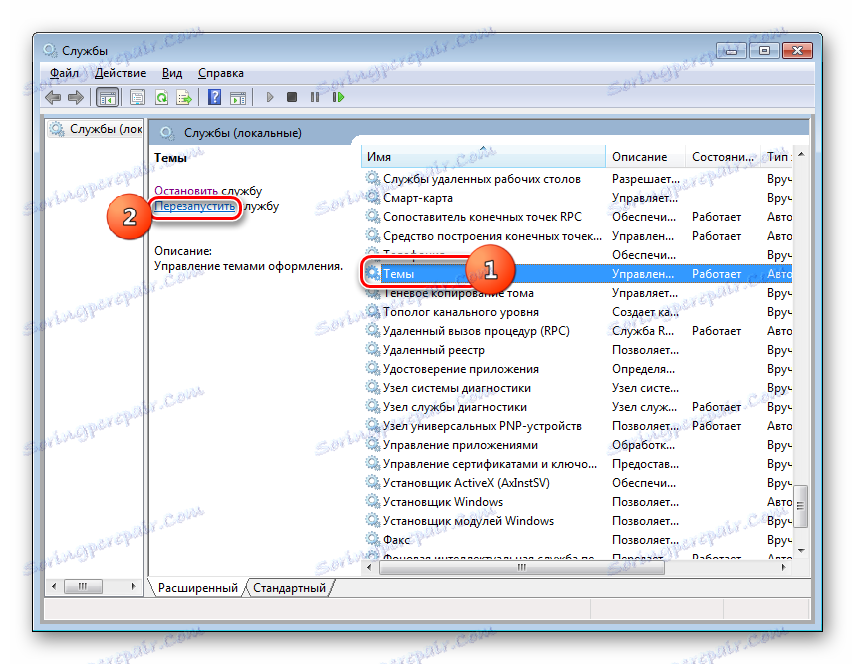The width and height of the screenshot is (855, 664).
Task: Sort by the Имя column header
Action: 484,157
